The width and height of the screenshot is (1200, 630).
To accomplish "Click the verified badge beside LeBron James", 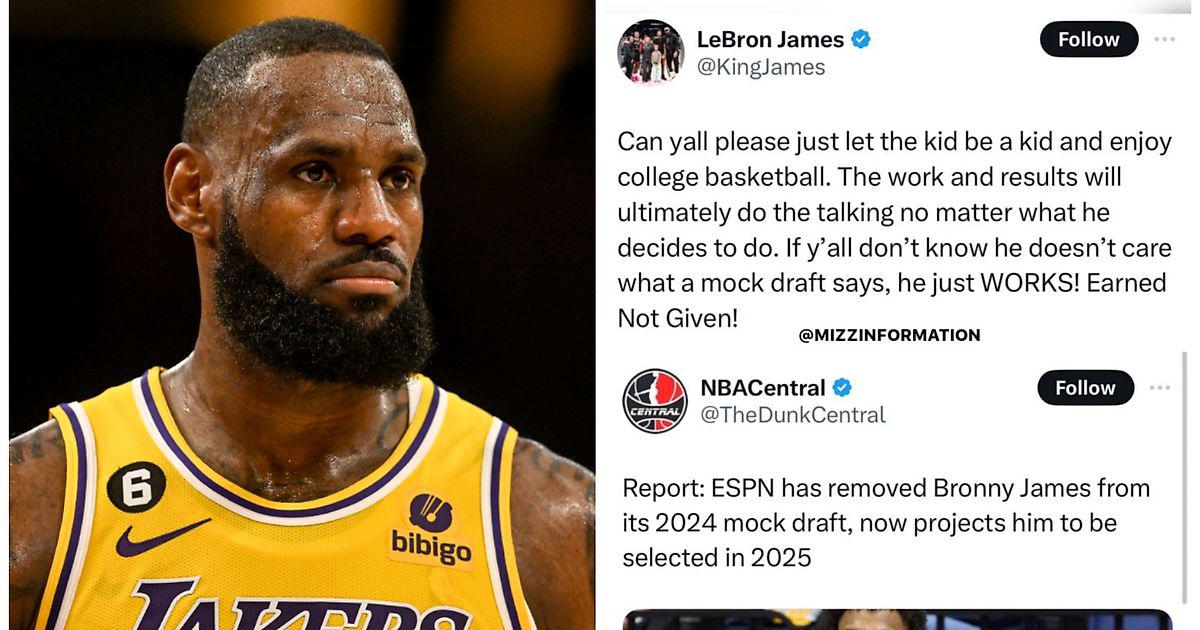I will coord(860,40).
